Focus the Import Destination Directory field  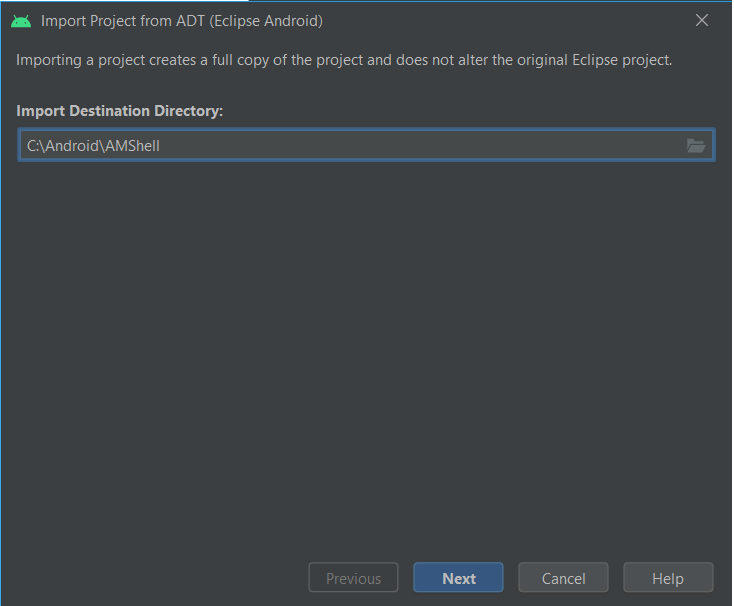350,146
